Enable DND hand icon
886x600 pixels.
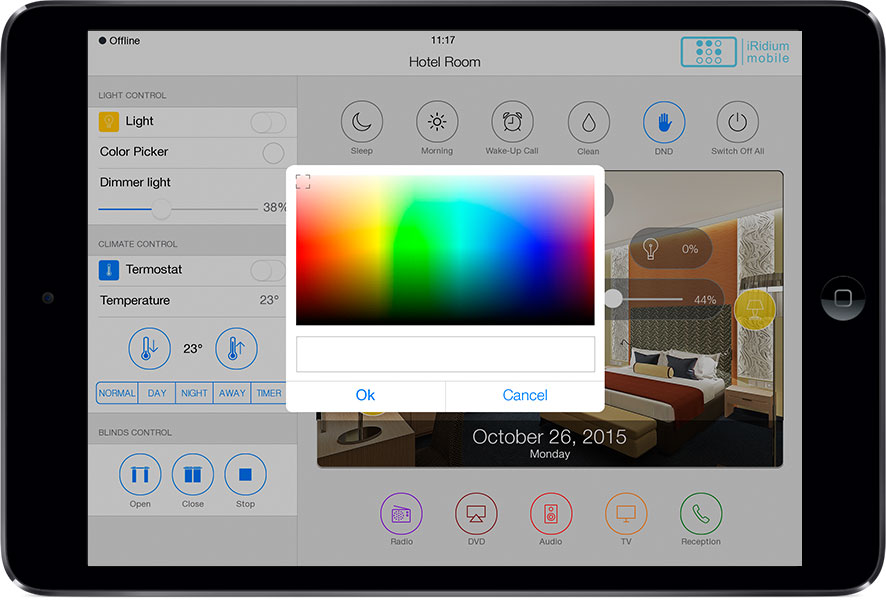tap(664, 123)
